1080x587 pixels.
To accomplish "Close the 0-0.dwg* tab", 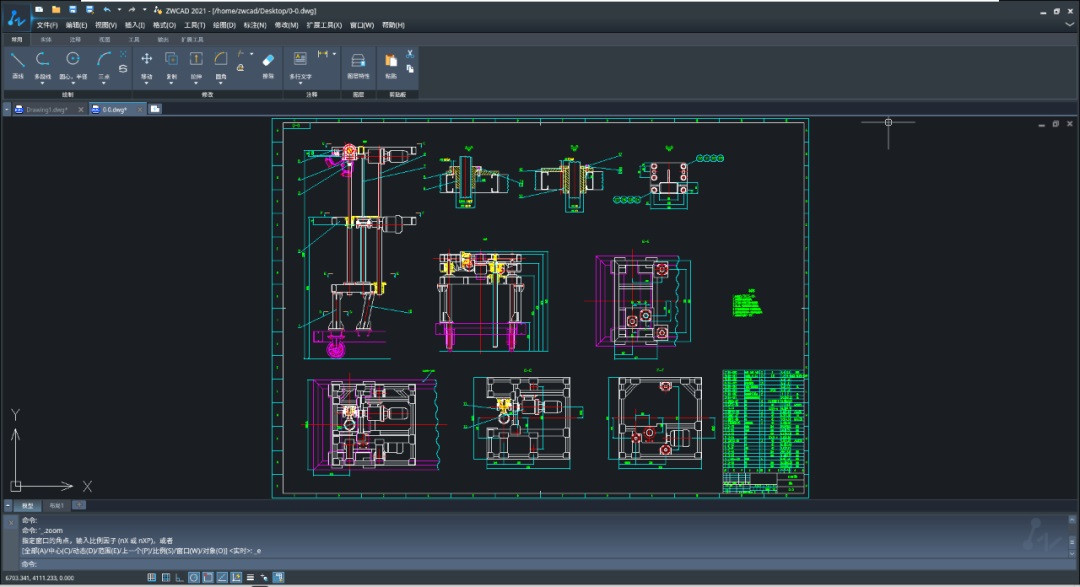I will pos(140,110).
